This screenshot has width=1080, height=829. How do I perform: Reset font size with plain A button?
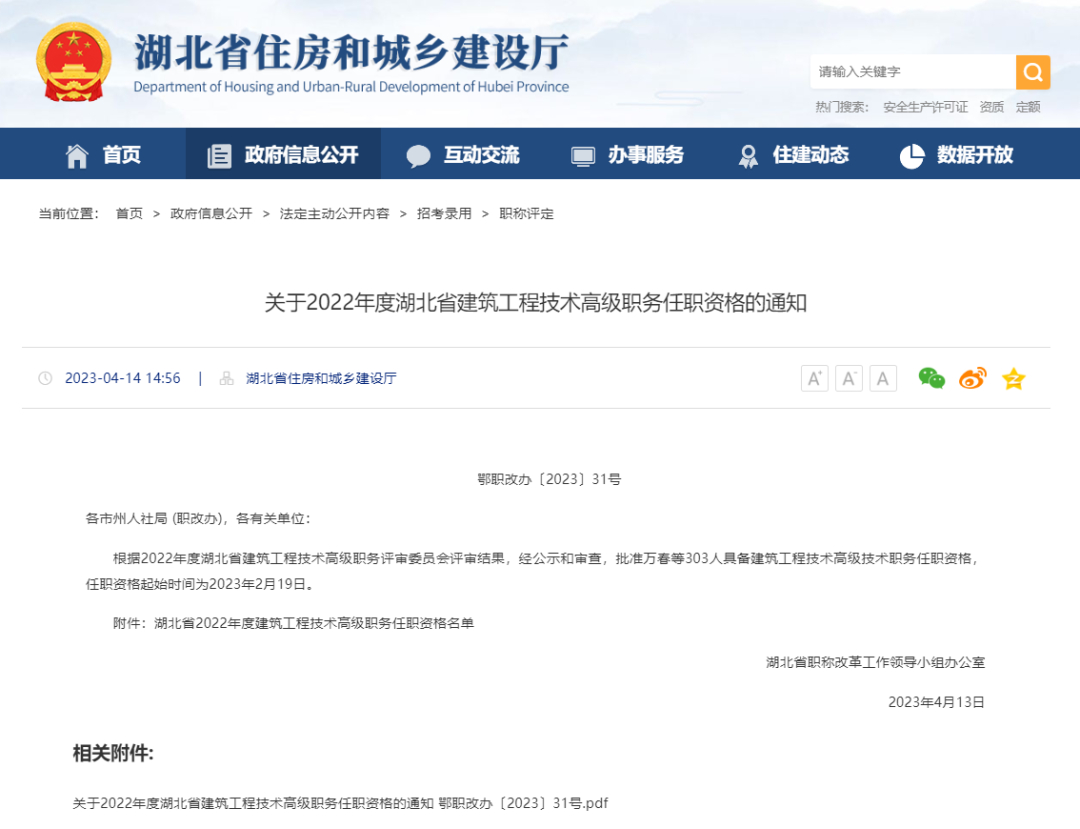(x=882, y=378)
